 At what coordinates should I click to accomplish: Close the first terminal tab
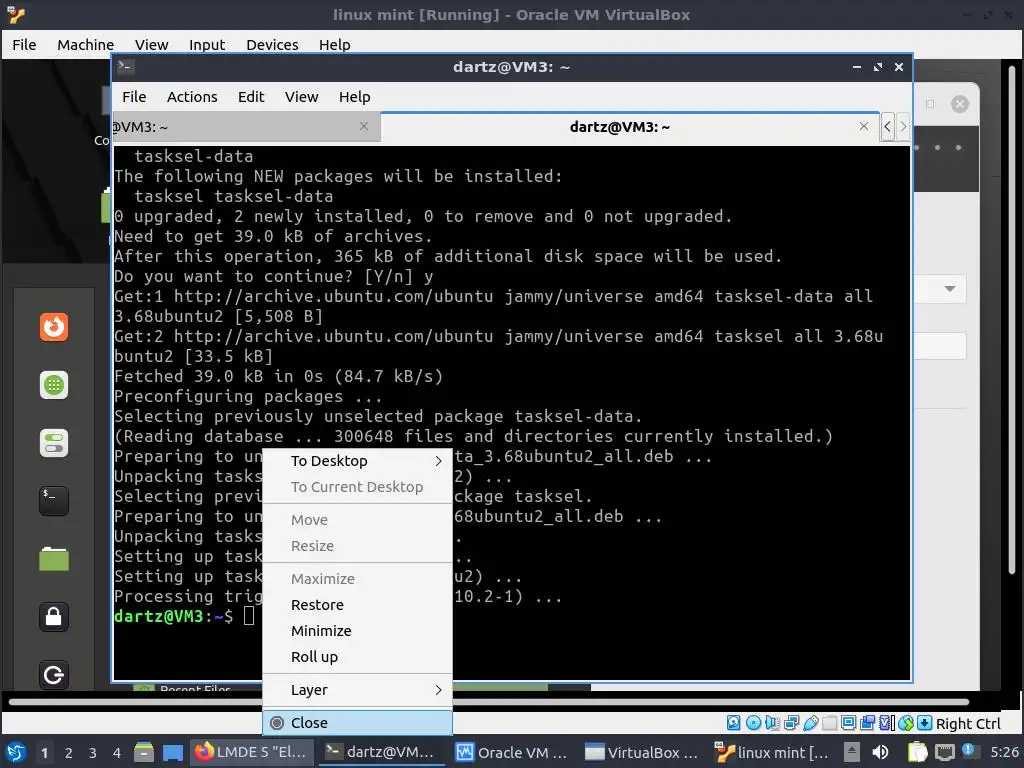[364, 126]
